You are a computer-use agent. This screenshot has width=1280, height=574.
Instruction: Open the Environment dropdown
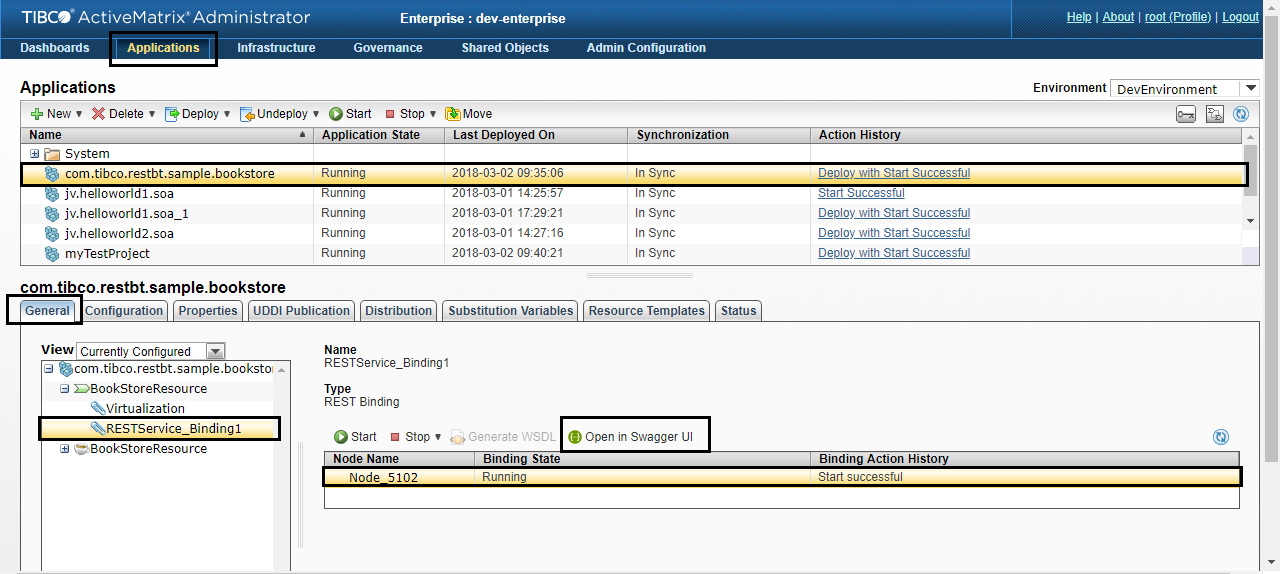(1250, 89)
